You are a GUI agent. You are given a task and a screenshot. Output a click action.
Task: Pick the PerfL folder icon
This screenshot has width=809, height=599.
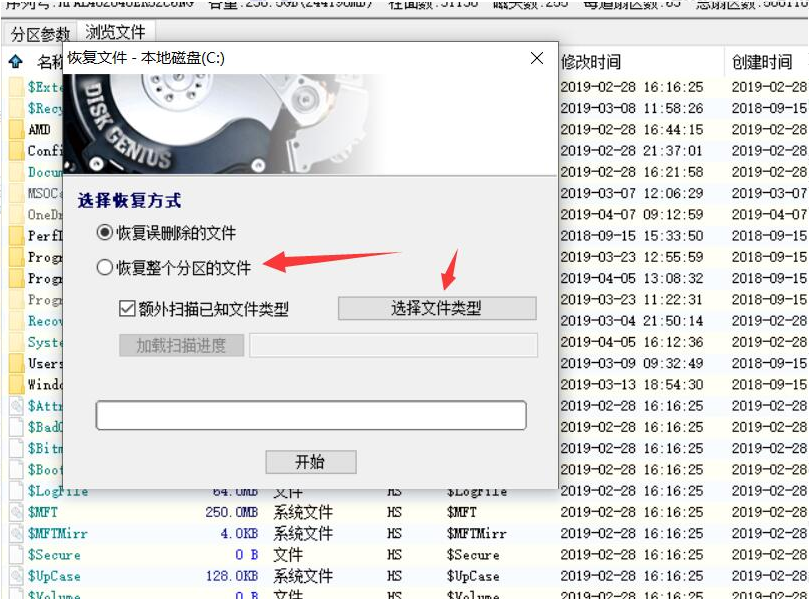point(17,235)
